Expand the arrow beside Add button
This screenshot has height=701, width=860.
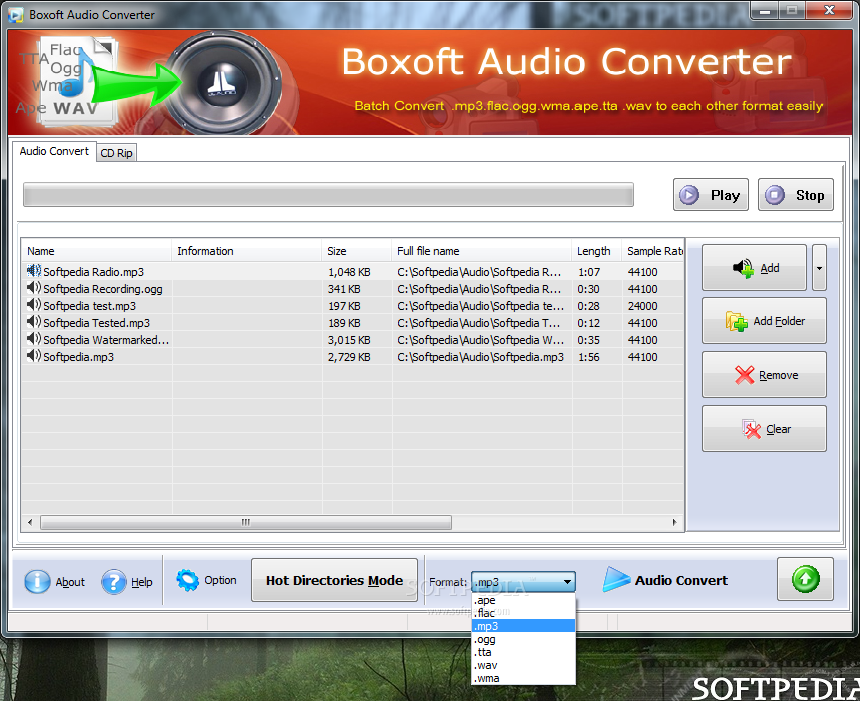pyautogui.click(x=819, y=268)
